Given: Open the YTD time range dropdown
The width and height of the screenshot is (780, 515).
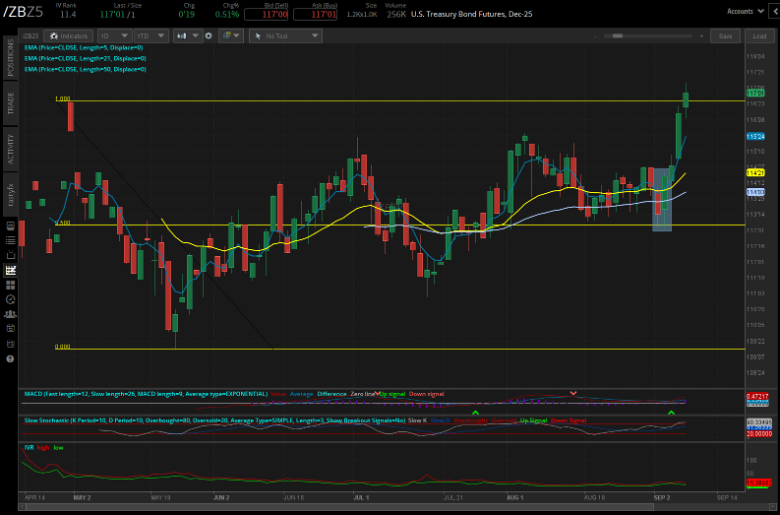Looking at the screenshot, I should (x=151, y=36).
